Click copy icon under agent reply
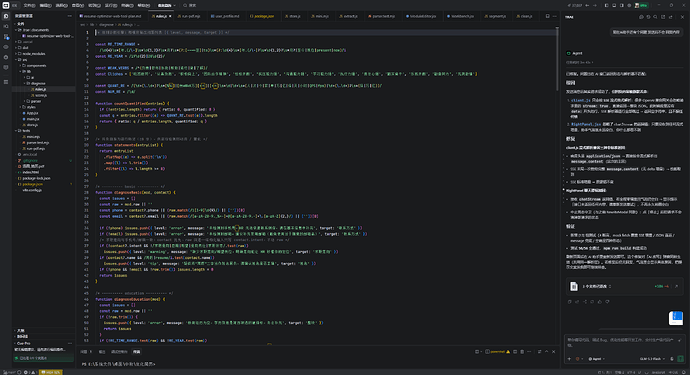Viewport: 690px width, 375px height. pos(570,302)
